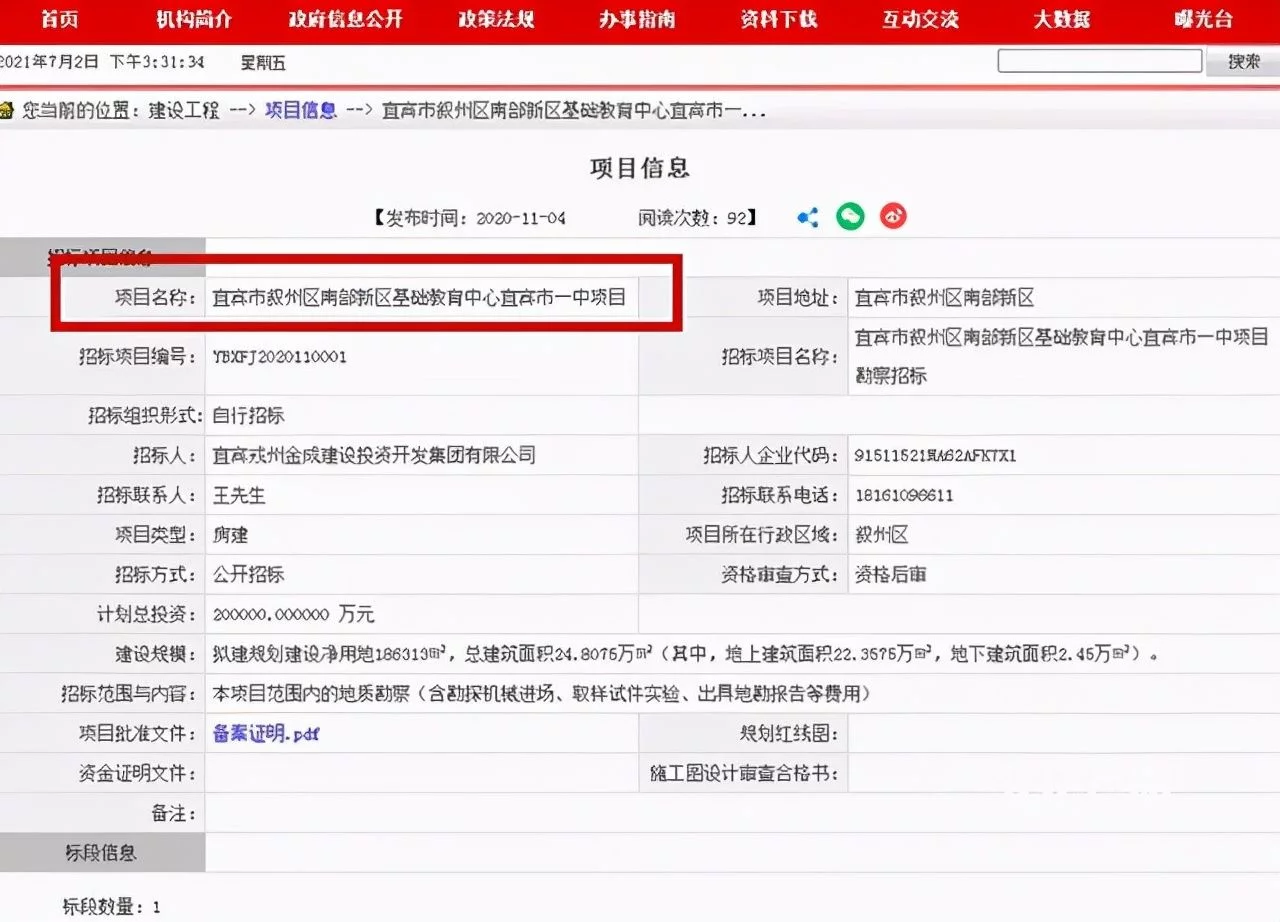Viewport: 1280px width, 922px height.
Task: Click the location icon beside 您当前的位置
Action: click(x=7, y=110)
